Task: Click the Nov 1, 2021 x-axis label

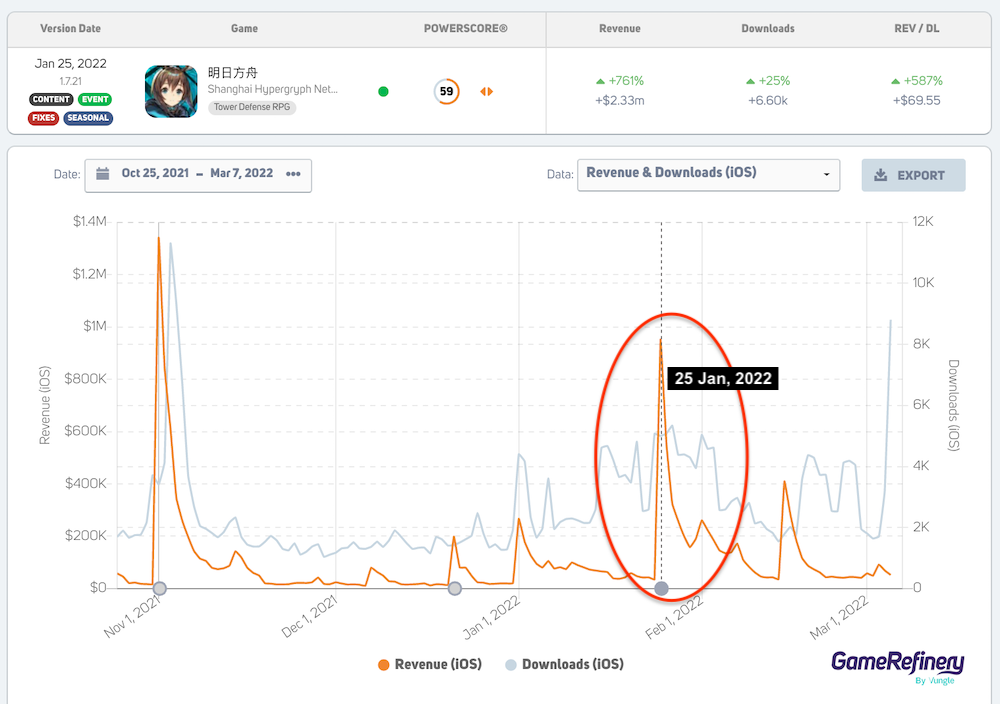Action: 132,616
